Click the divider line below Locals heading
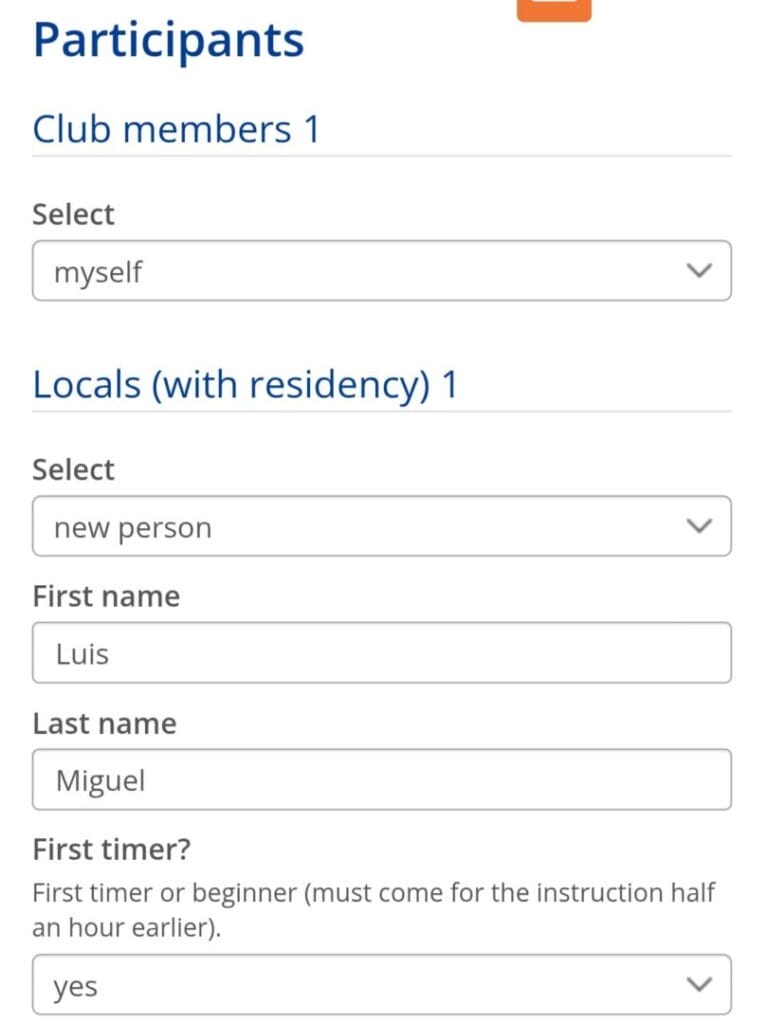This screenshot has width=768, height=1024. point(381,411)
